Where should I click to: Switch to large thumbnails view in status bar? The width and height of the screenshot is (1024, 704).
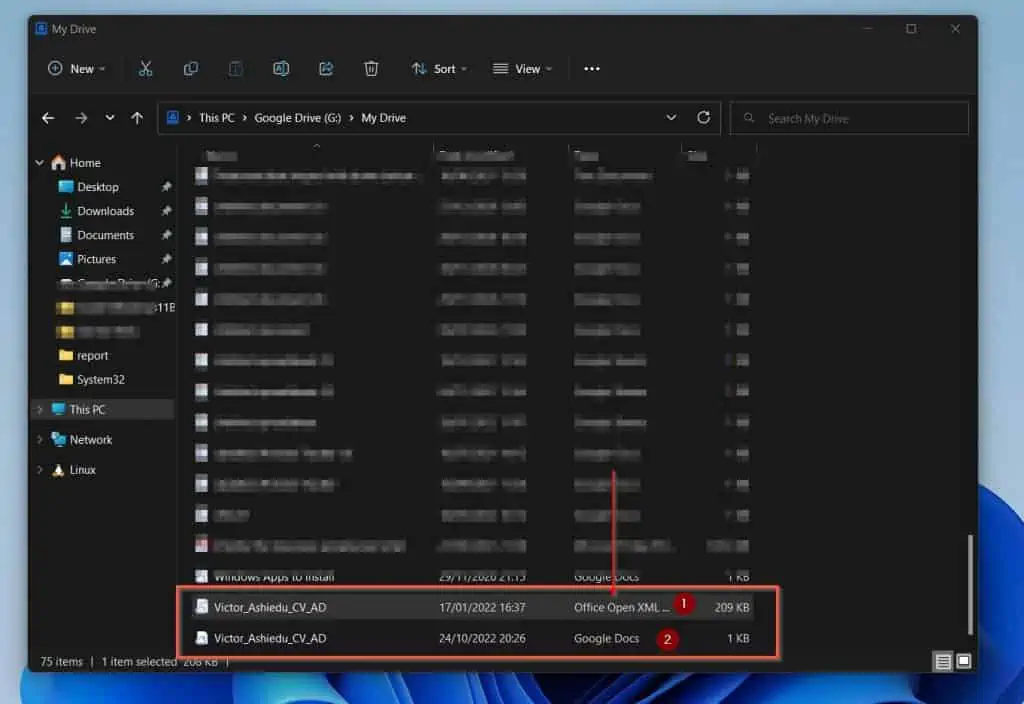[x=964, y=661]
